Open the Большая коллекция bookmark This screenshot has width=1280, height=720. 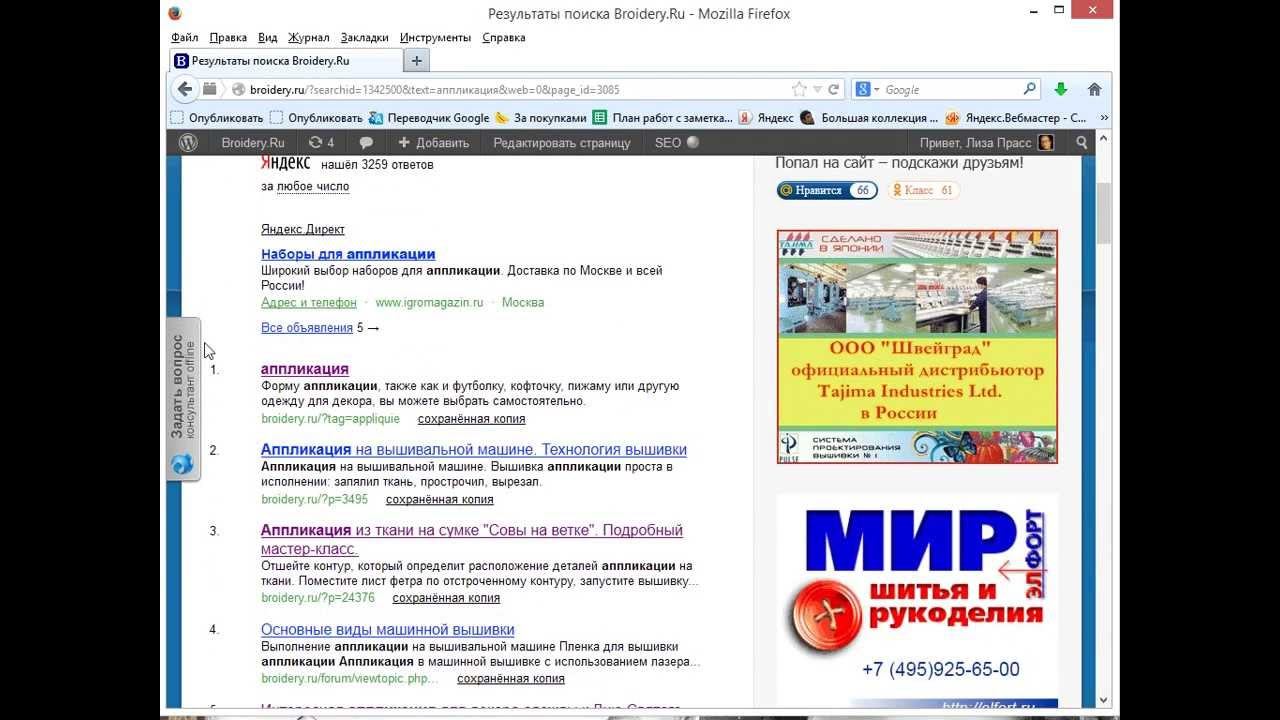[869, 117]
